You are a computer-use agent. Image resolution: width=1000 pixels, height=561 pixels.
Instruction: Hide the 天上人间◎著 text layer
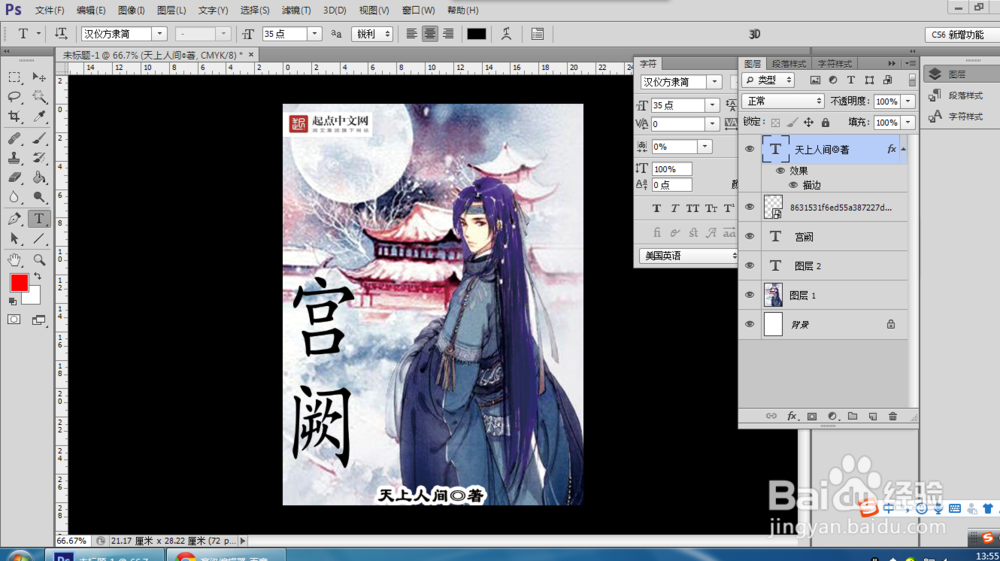[749, 149]
